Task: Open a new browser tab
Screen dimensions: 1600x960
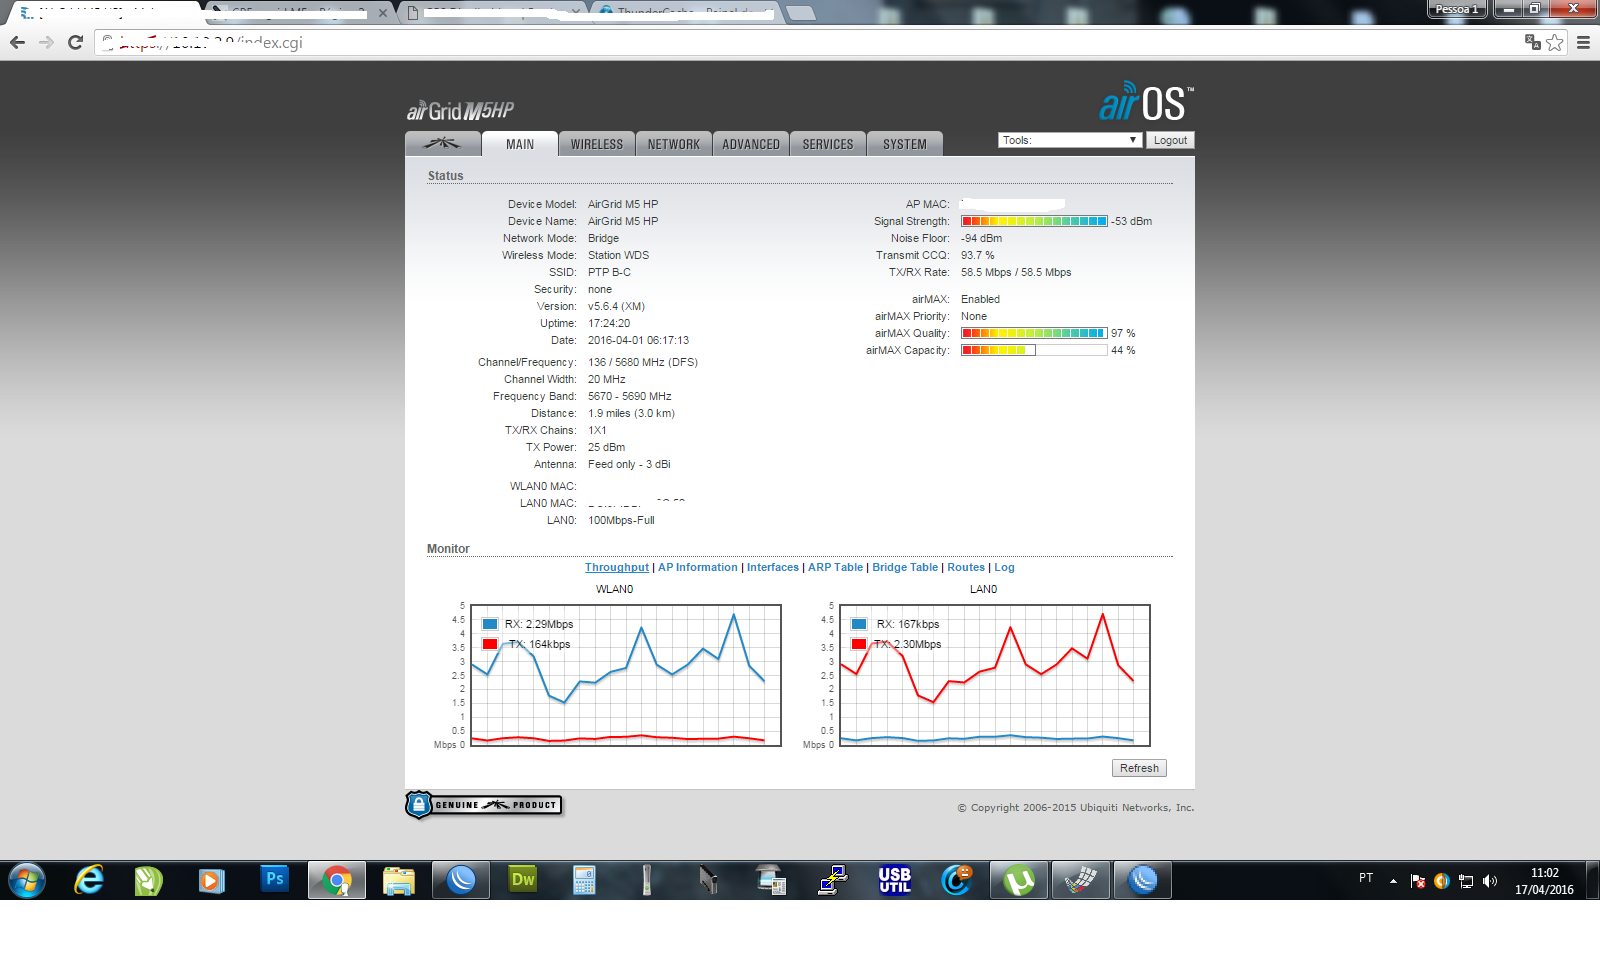Action: 800,13
